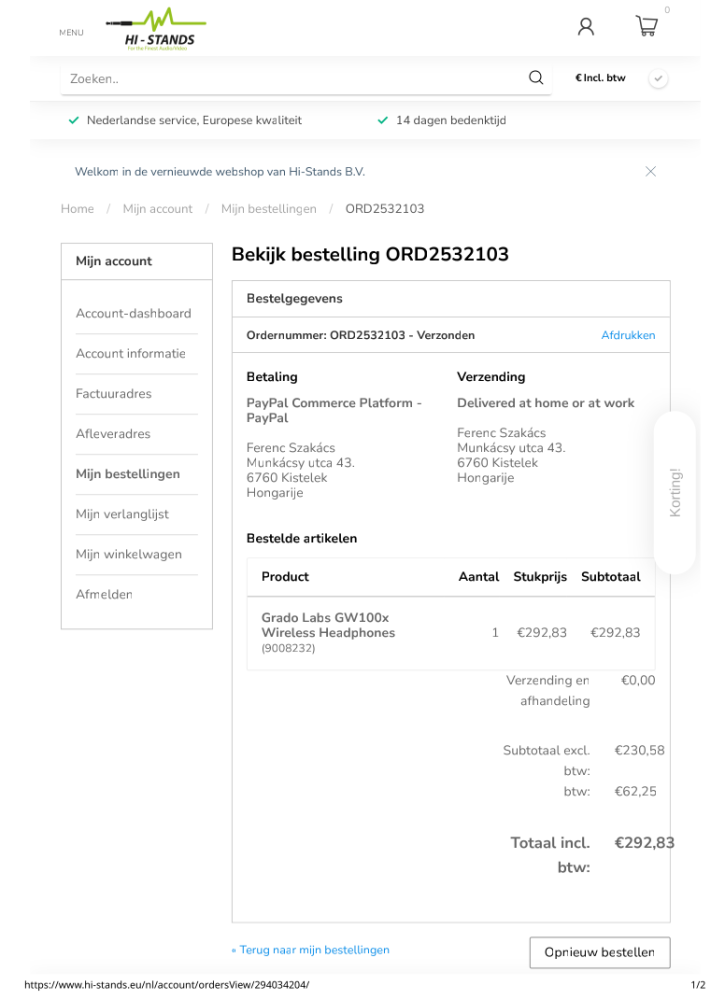This screenshot has width=725, height=1000.
Task: Select Account-dashboard in sidebar
Action: [133, 313]
